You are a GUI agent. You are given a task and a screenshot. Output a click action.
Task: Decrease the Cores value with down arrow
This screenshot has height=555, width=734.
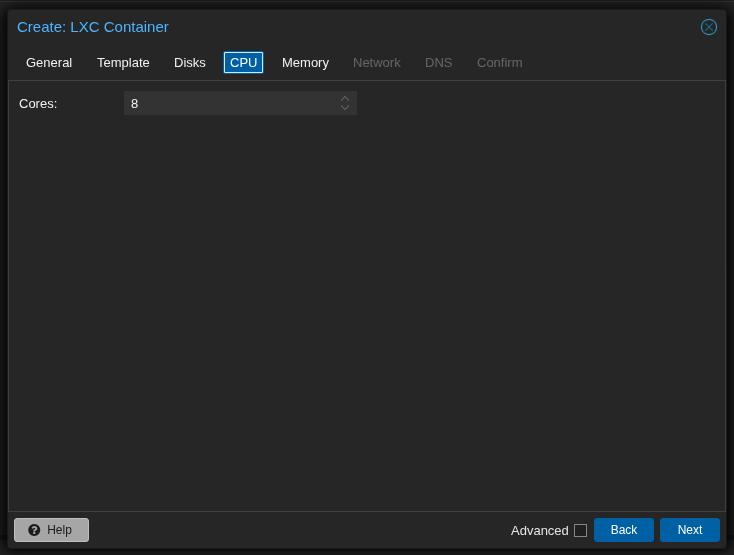pyautogui.click(x=345, y=108)
